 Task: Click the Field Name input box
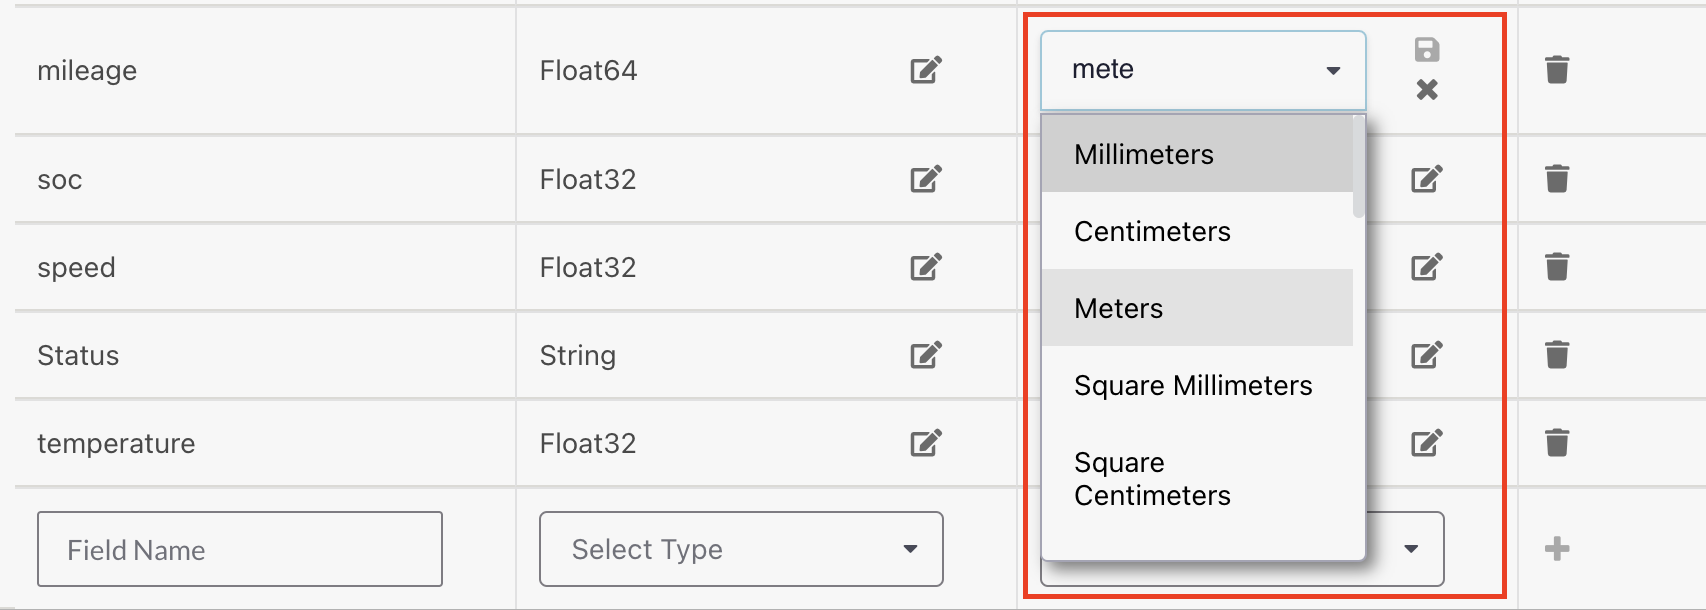point(240,549)
